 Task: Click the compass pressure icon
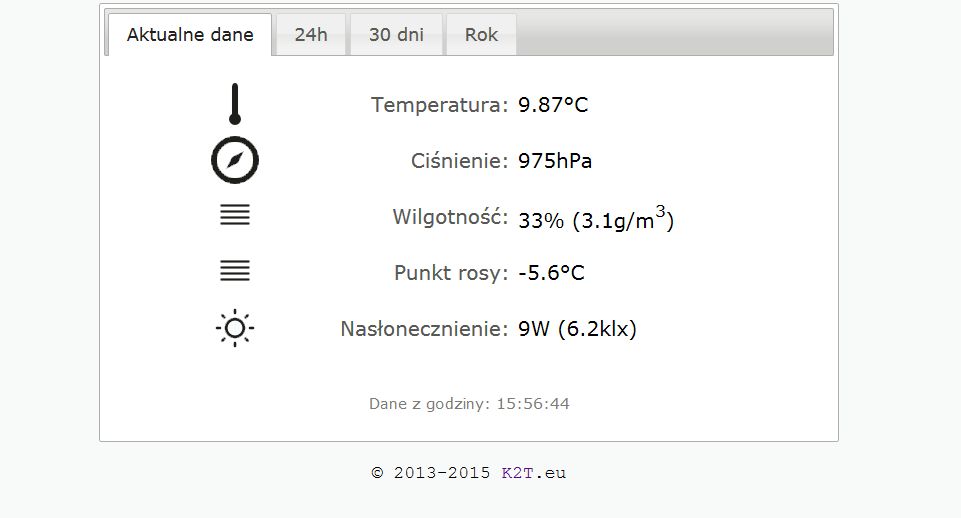click(235, 160)
